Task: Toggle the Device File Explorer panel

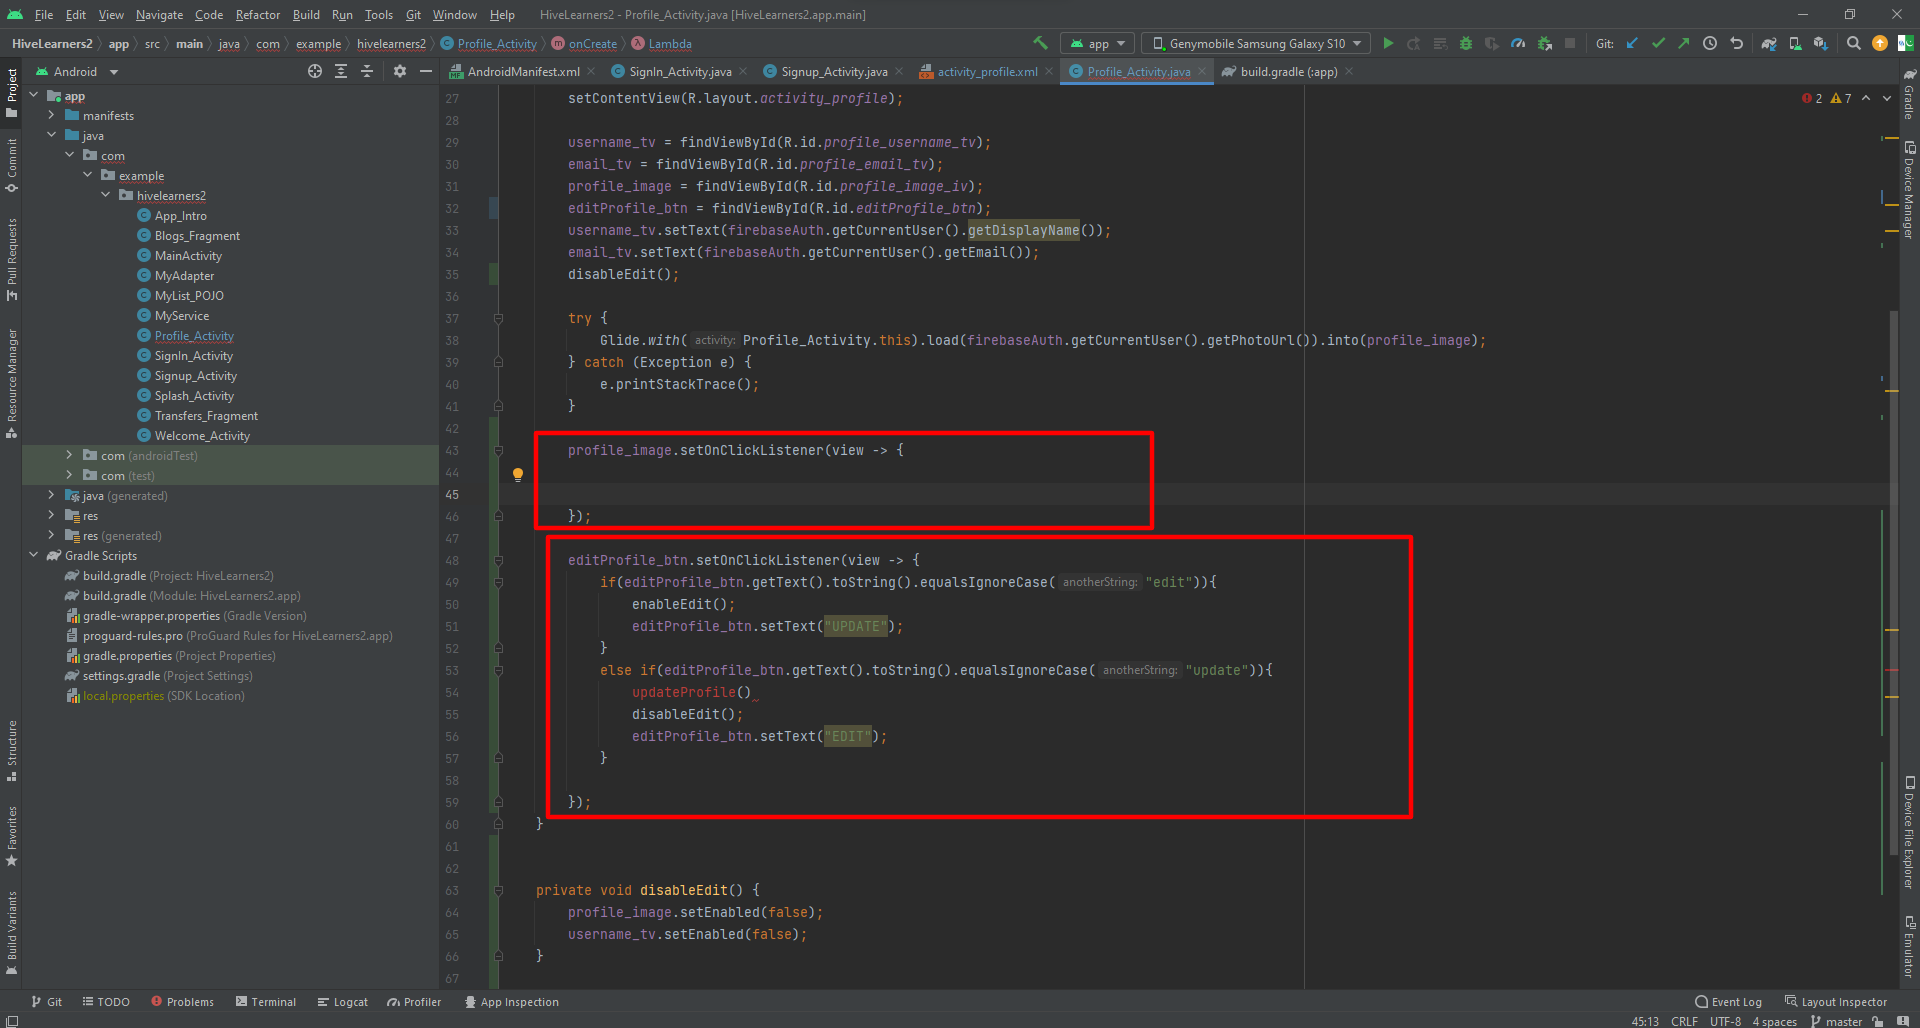Action: 1909,832
